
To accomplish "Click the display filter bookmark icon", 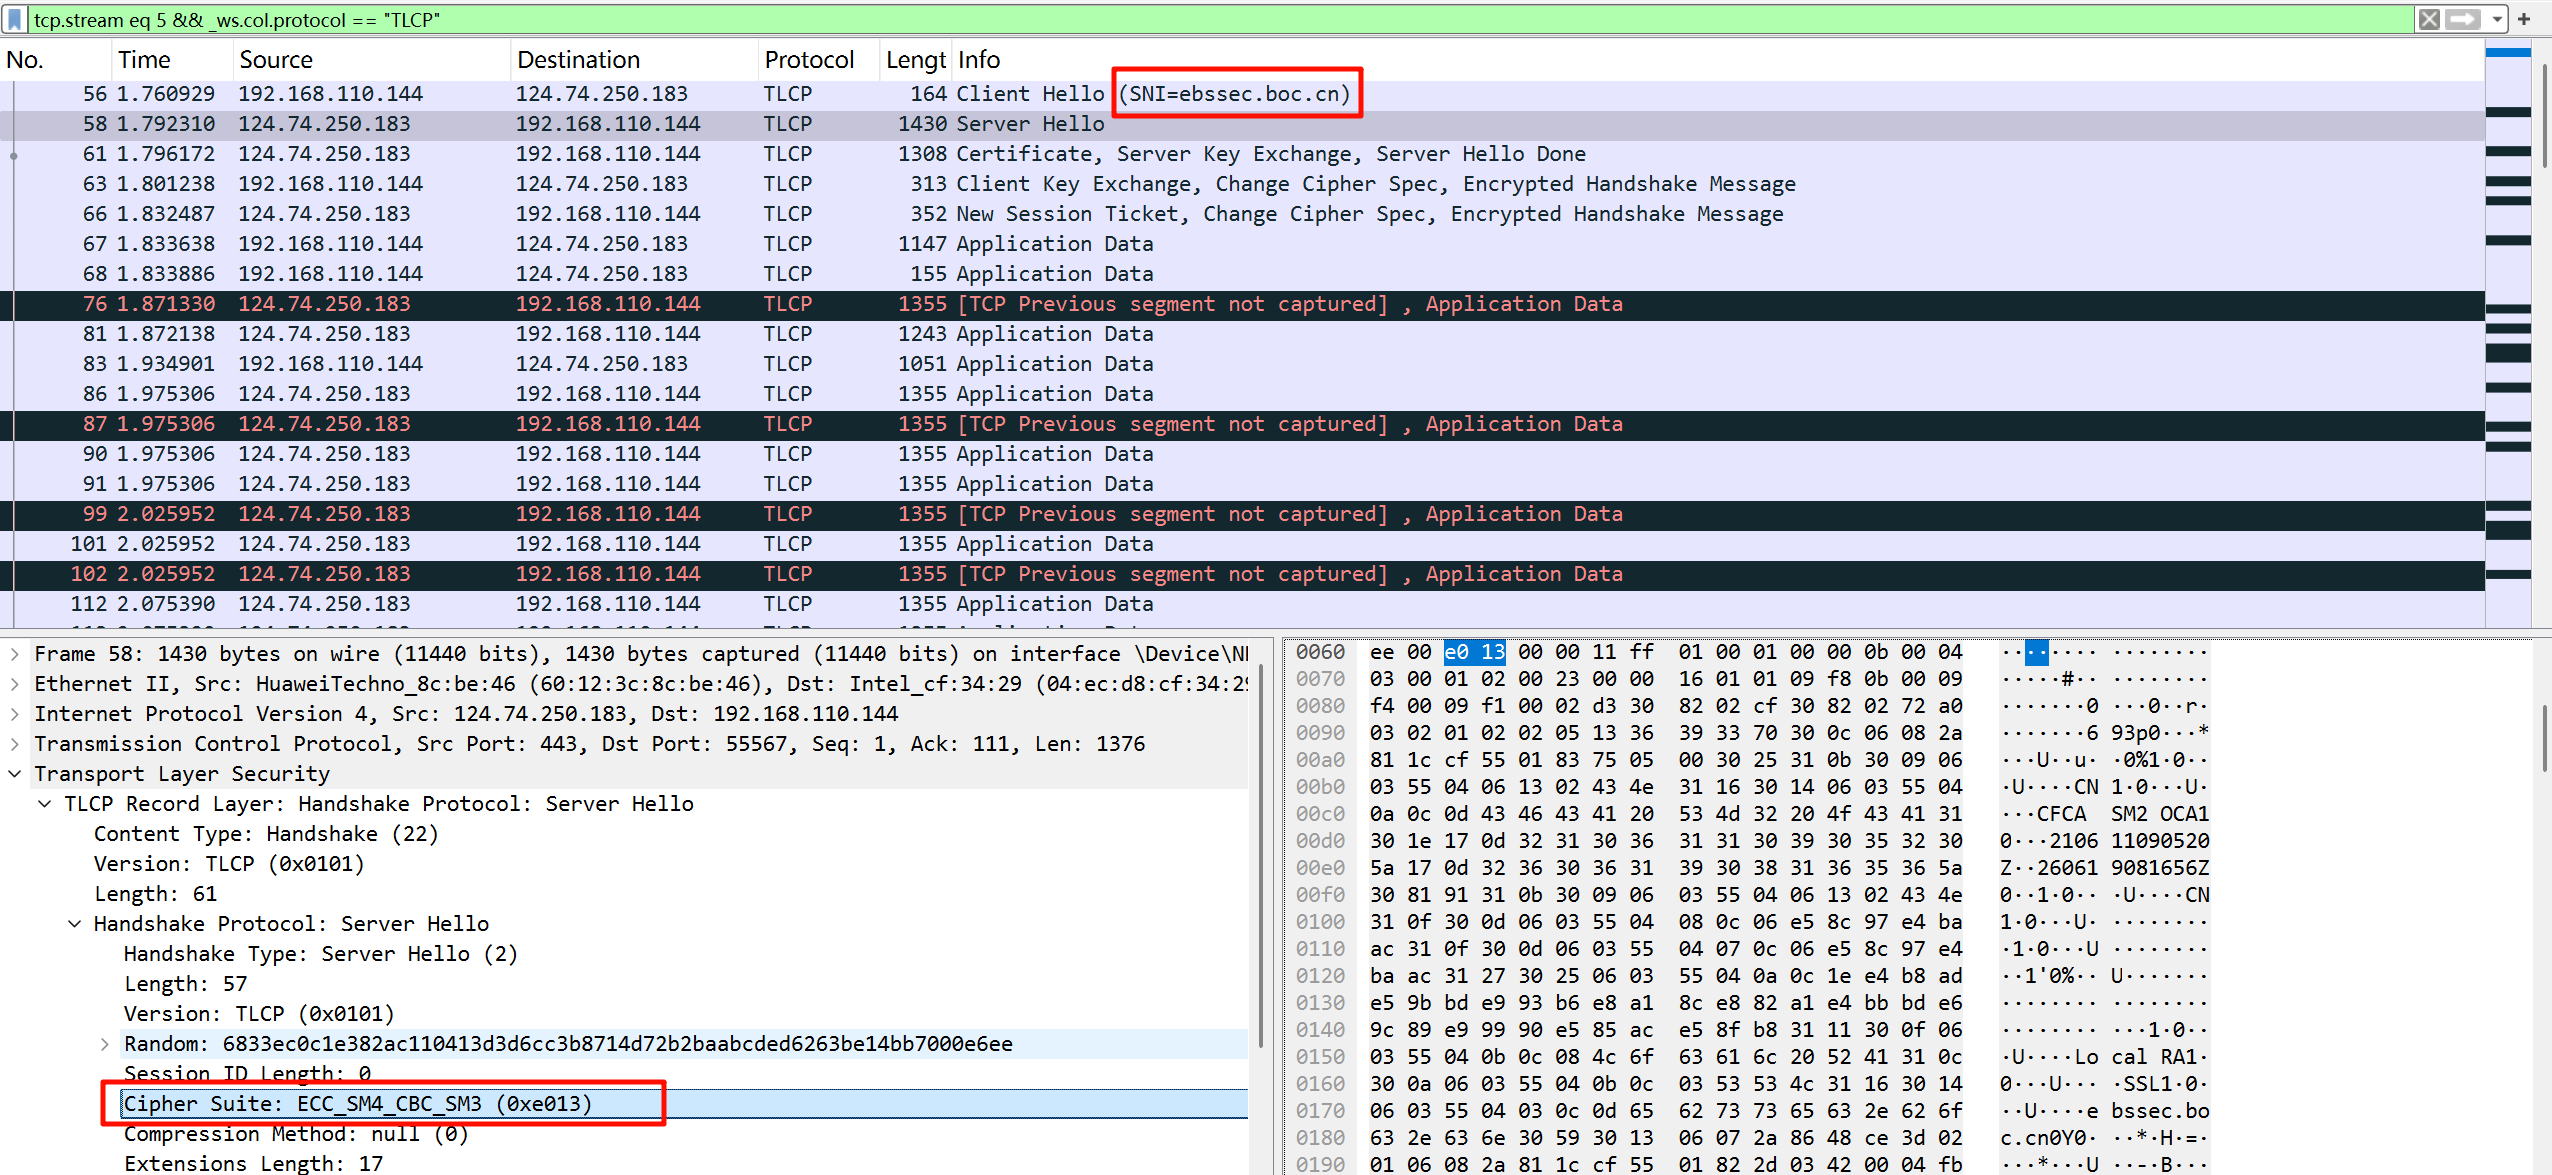I will (x=15, y=19).
